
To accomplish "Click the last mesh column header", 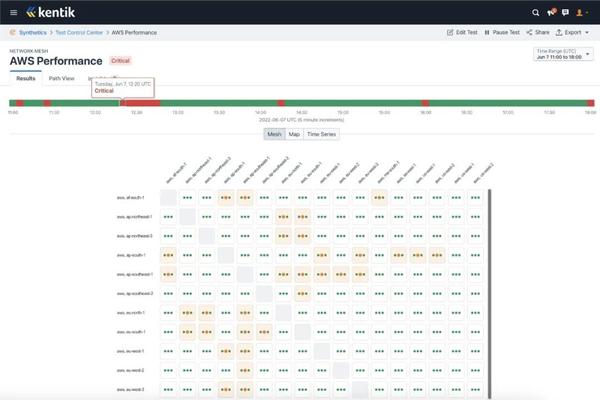I will coord(483,173).
